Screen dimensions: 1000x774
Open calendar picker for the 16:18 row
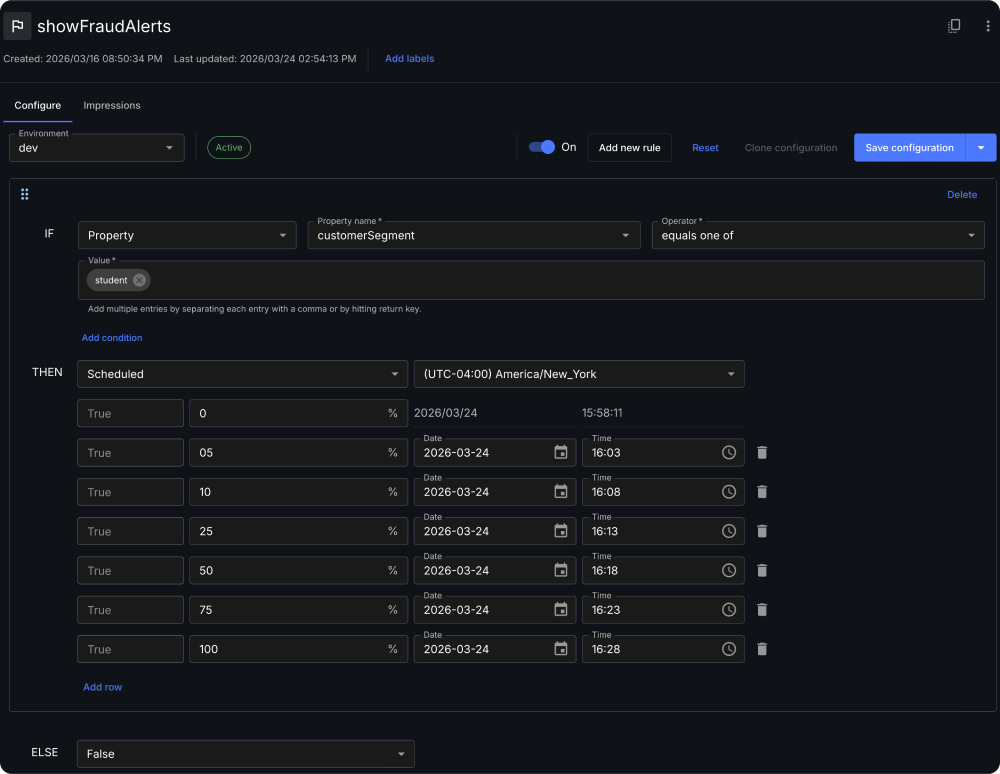(x=561, y=571)
